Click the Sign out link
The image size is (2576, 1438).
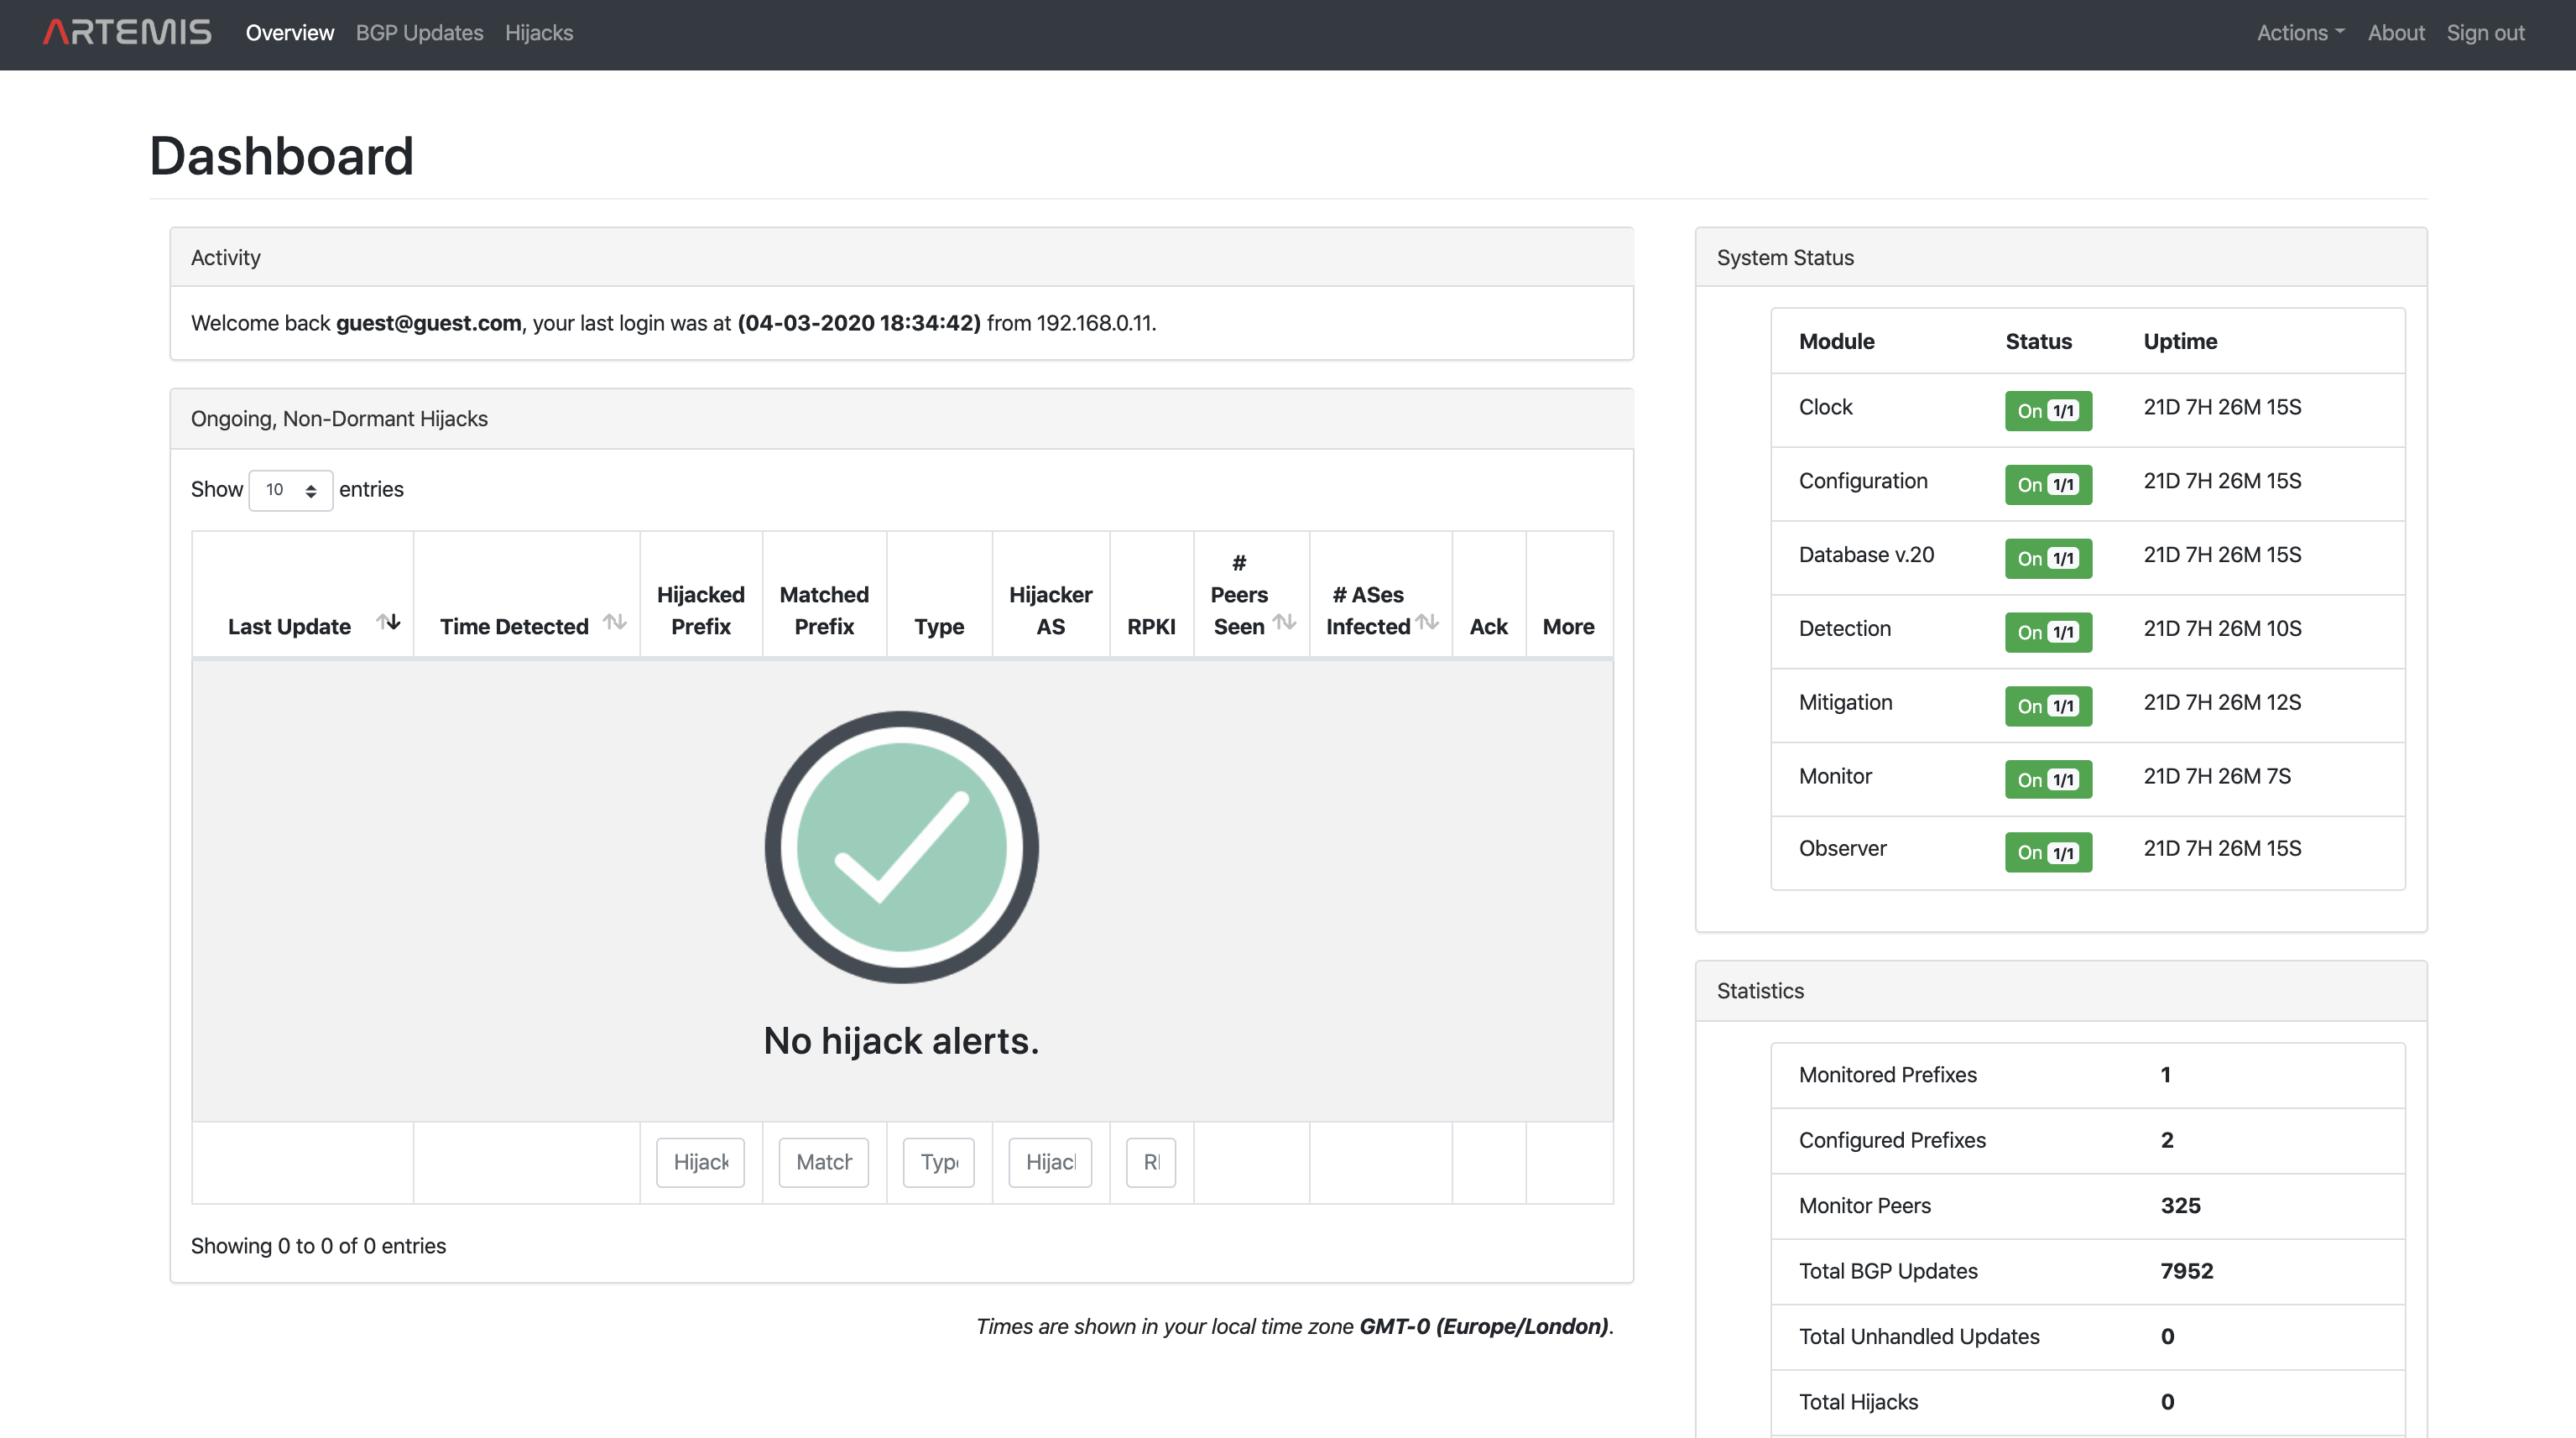[2485, 33]
